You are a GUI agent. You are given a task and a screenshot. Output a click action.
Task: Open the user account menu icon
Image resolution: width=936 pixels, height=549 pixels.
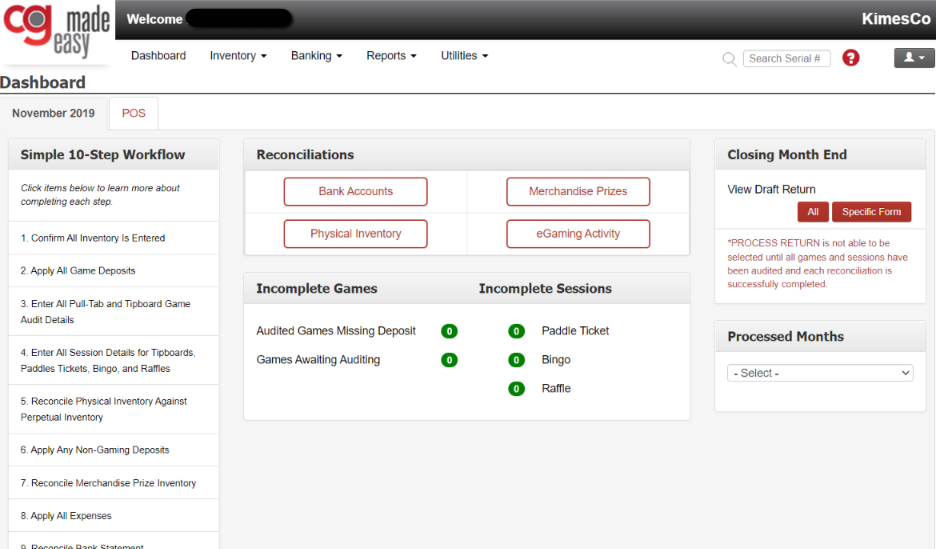pos(914,58)
